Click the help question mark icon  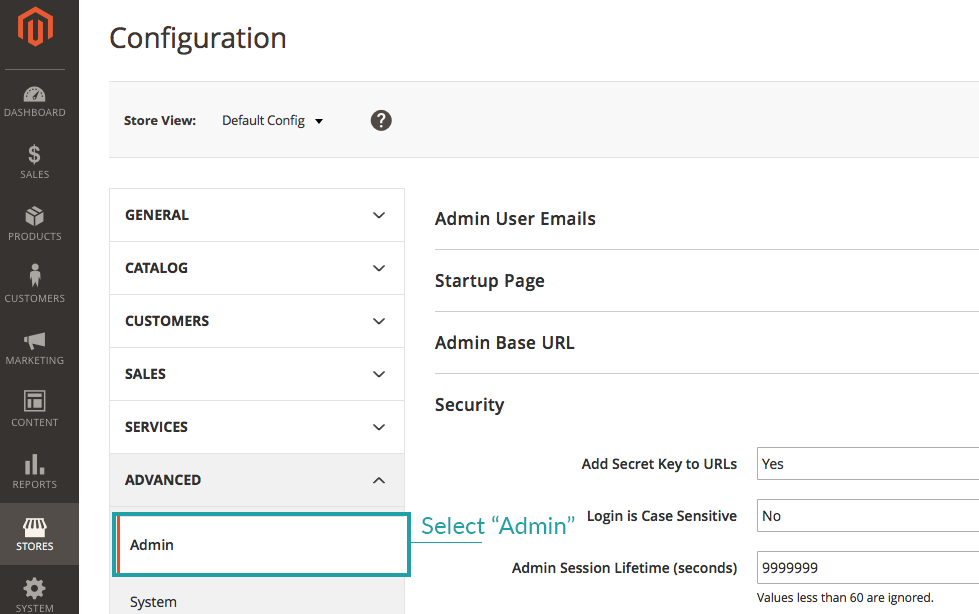381,120
